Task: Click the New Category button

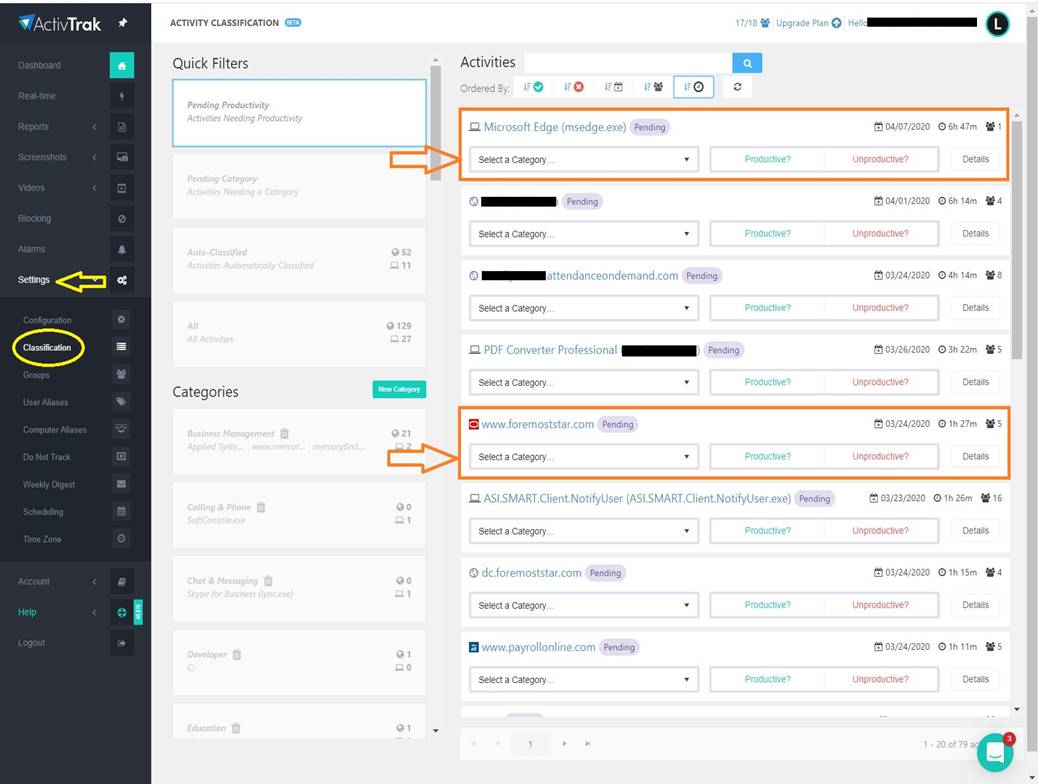Action: click(x=399, y=389)
